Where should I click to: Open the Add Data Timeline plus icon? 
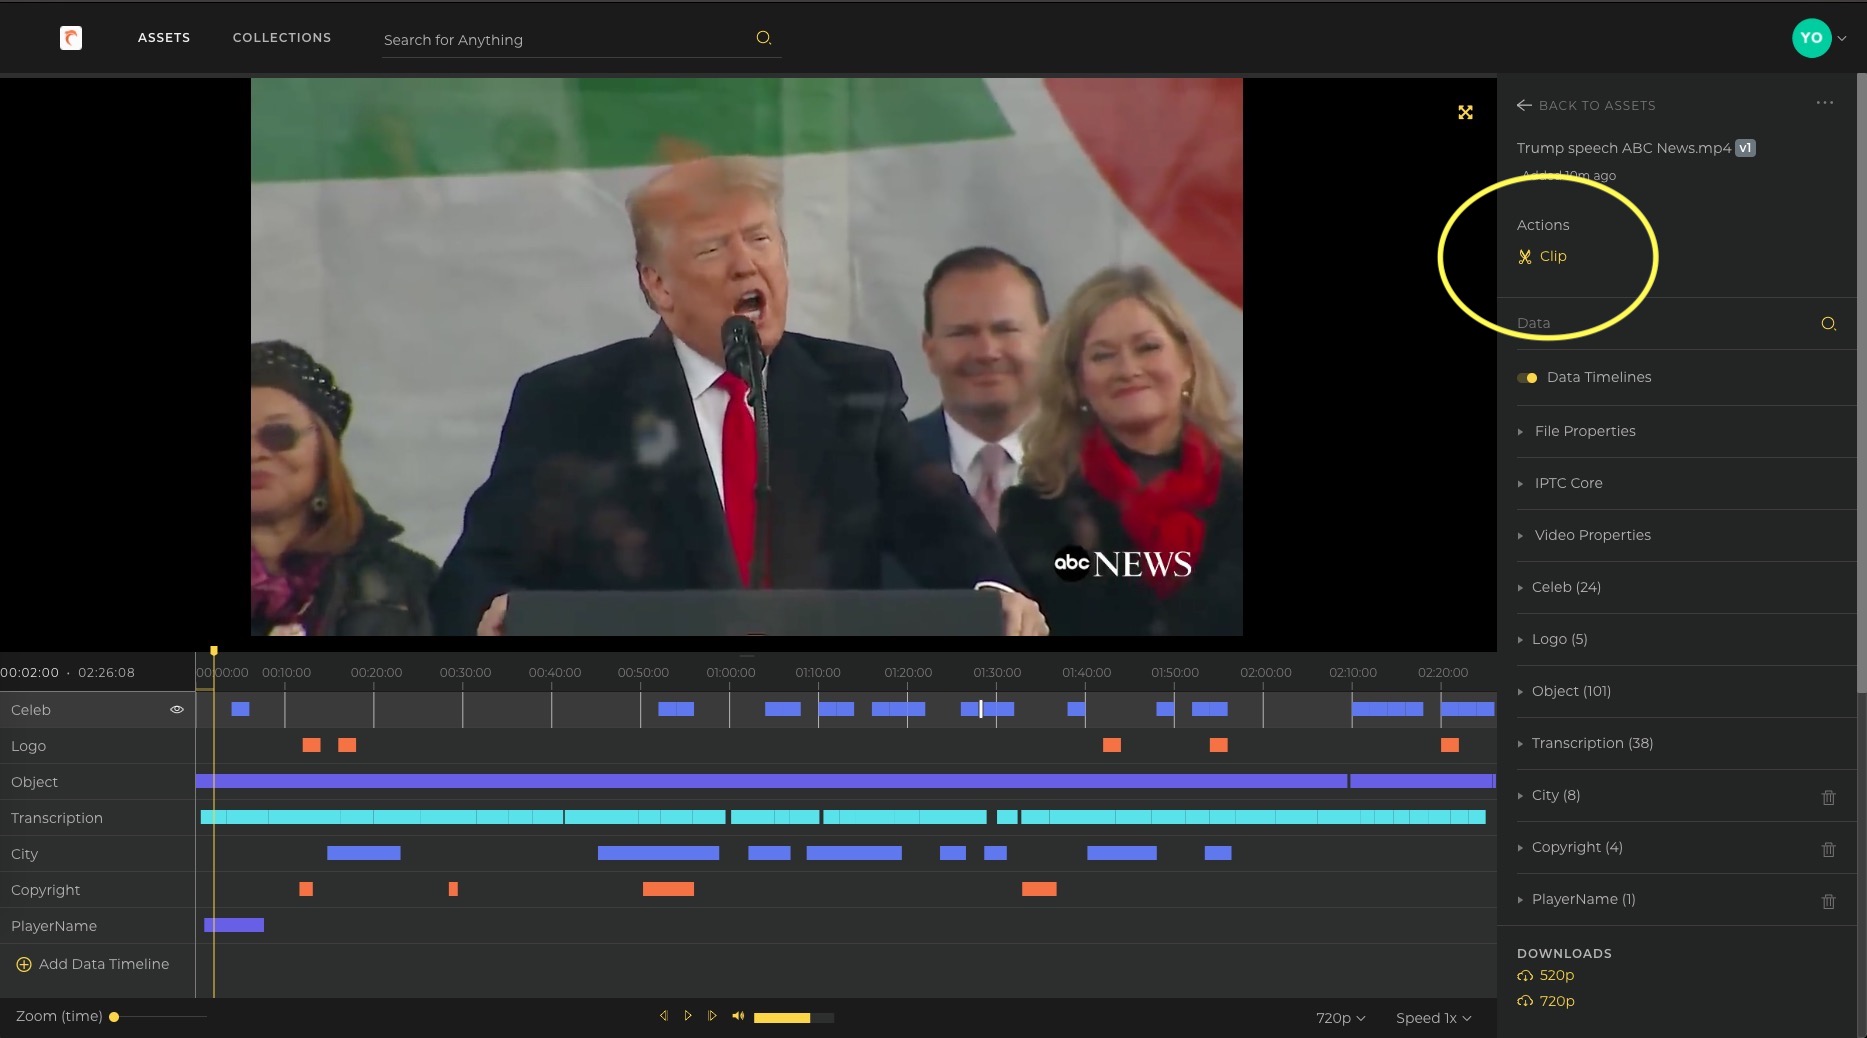click(22, 964)
